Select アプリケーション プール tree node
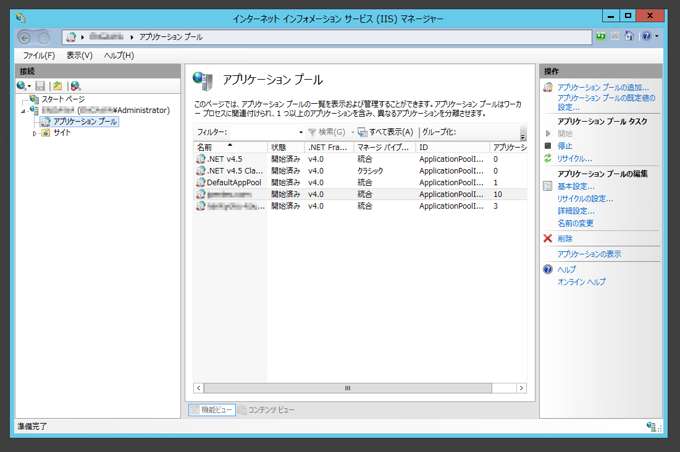The height and width of the screenshot is (452, 680). tap(85, 121)
